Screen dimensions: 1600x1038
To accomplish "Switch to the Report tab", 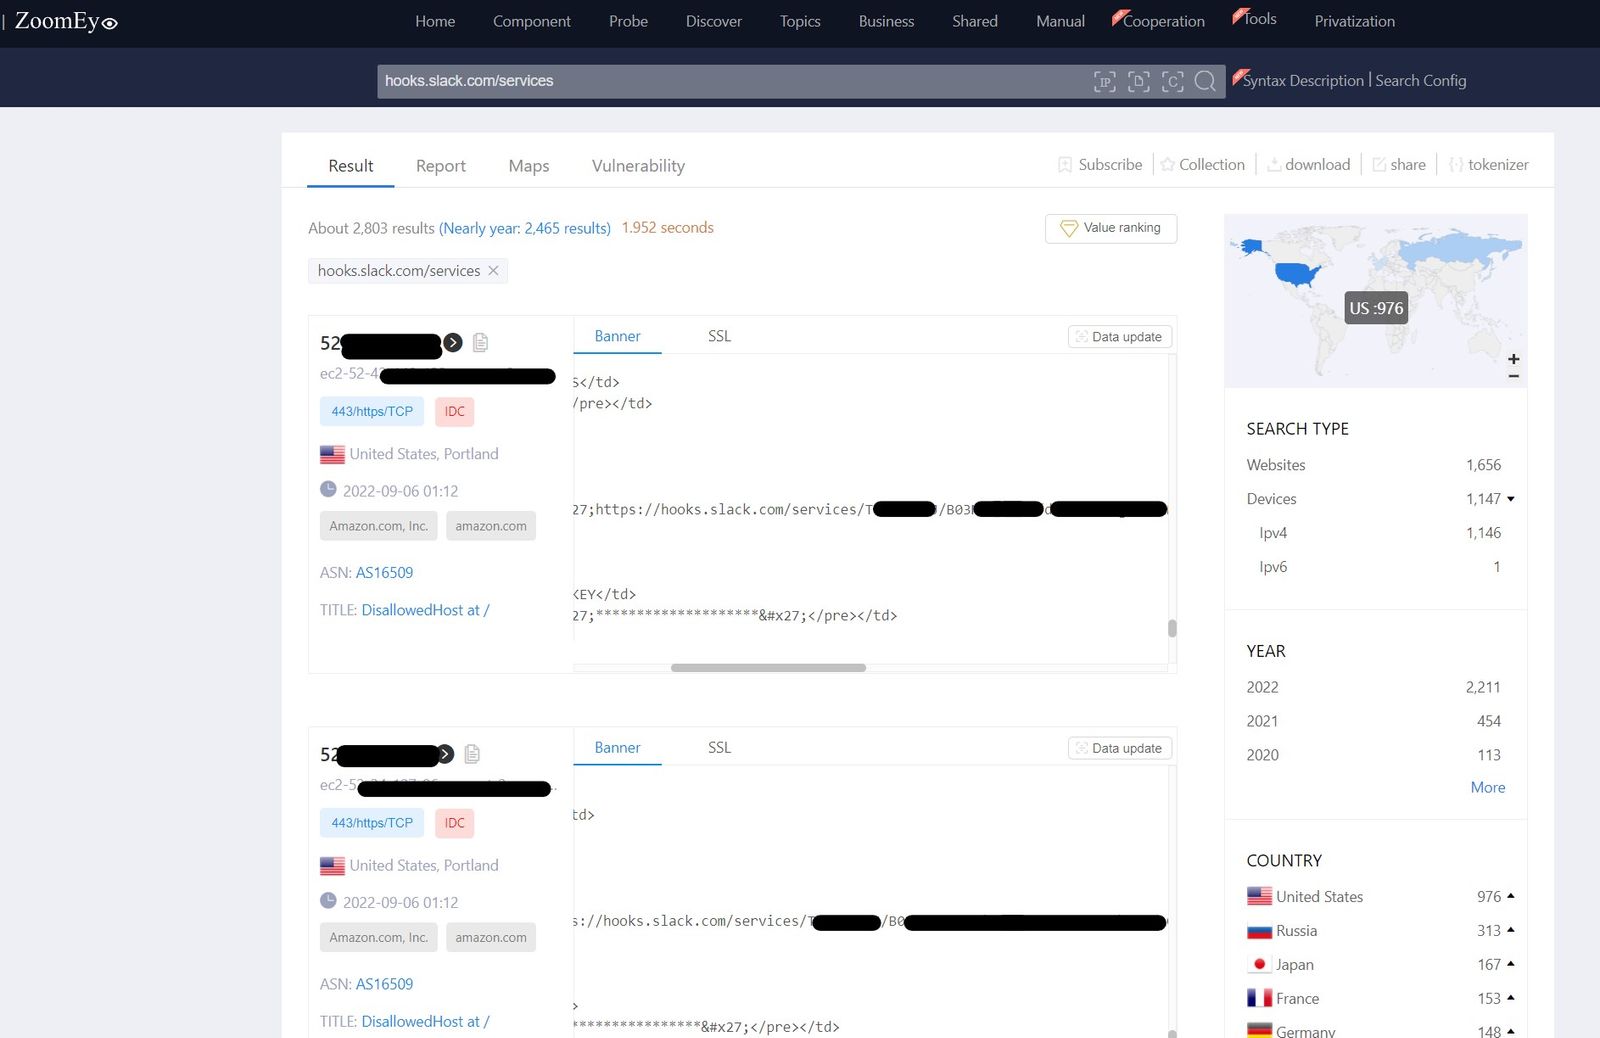I will 441,166.
